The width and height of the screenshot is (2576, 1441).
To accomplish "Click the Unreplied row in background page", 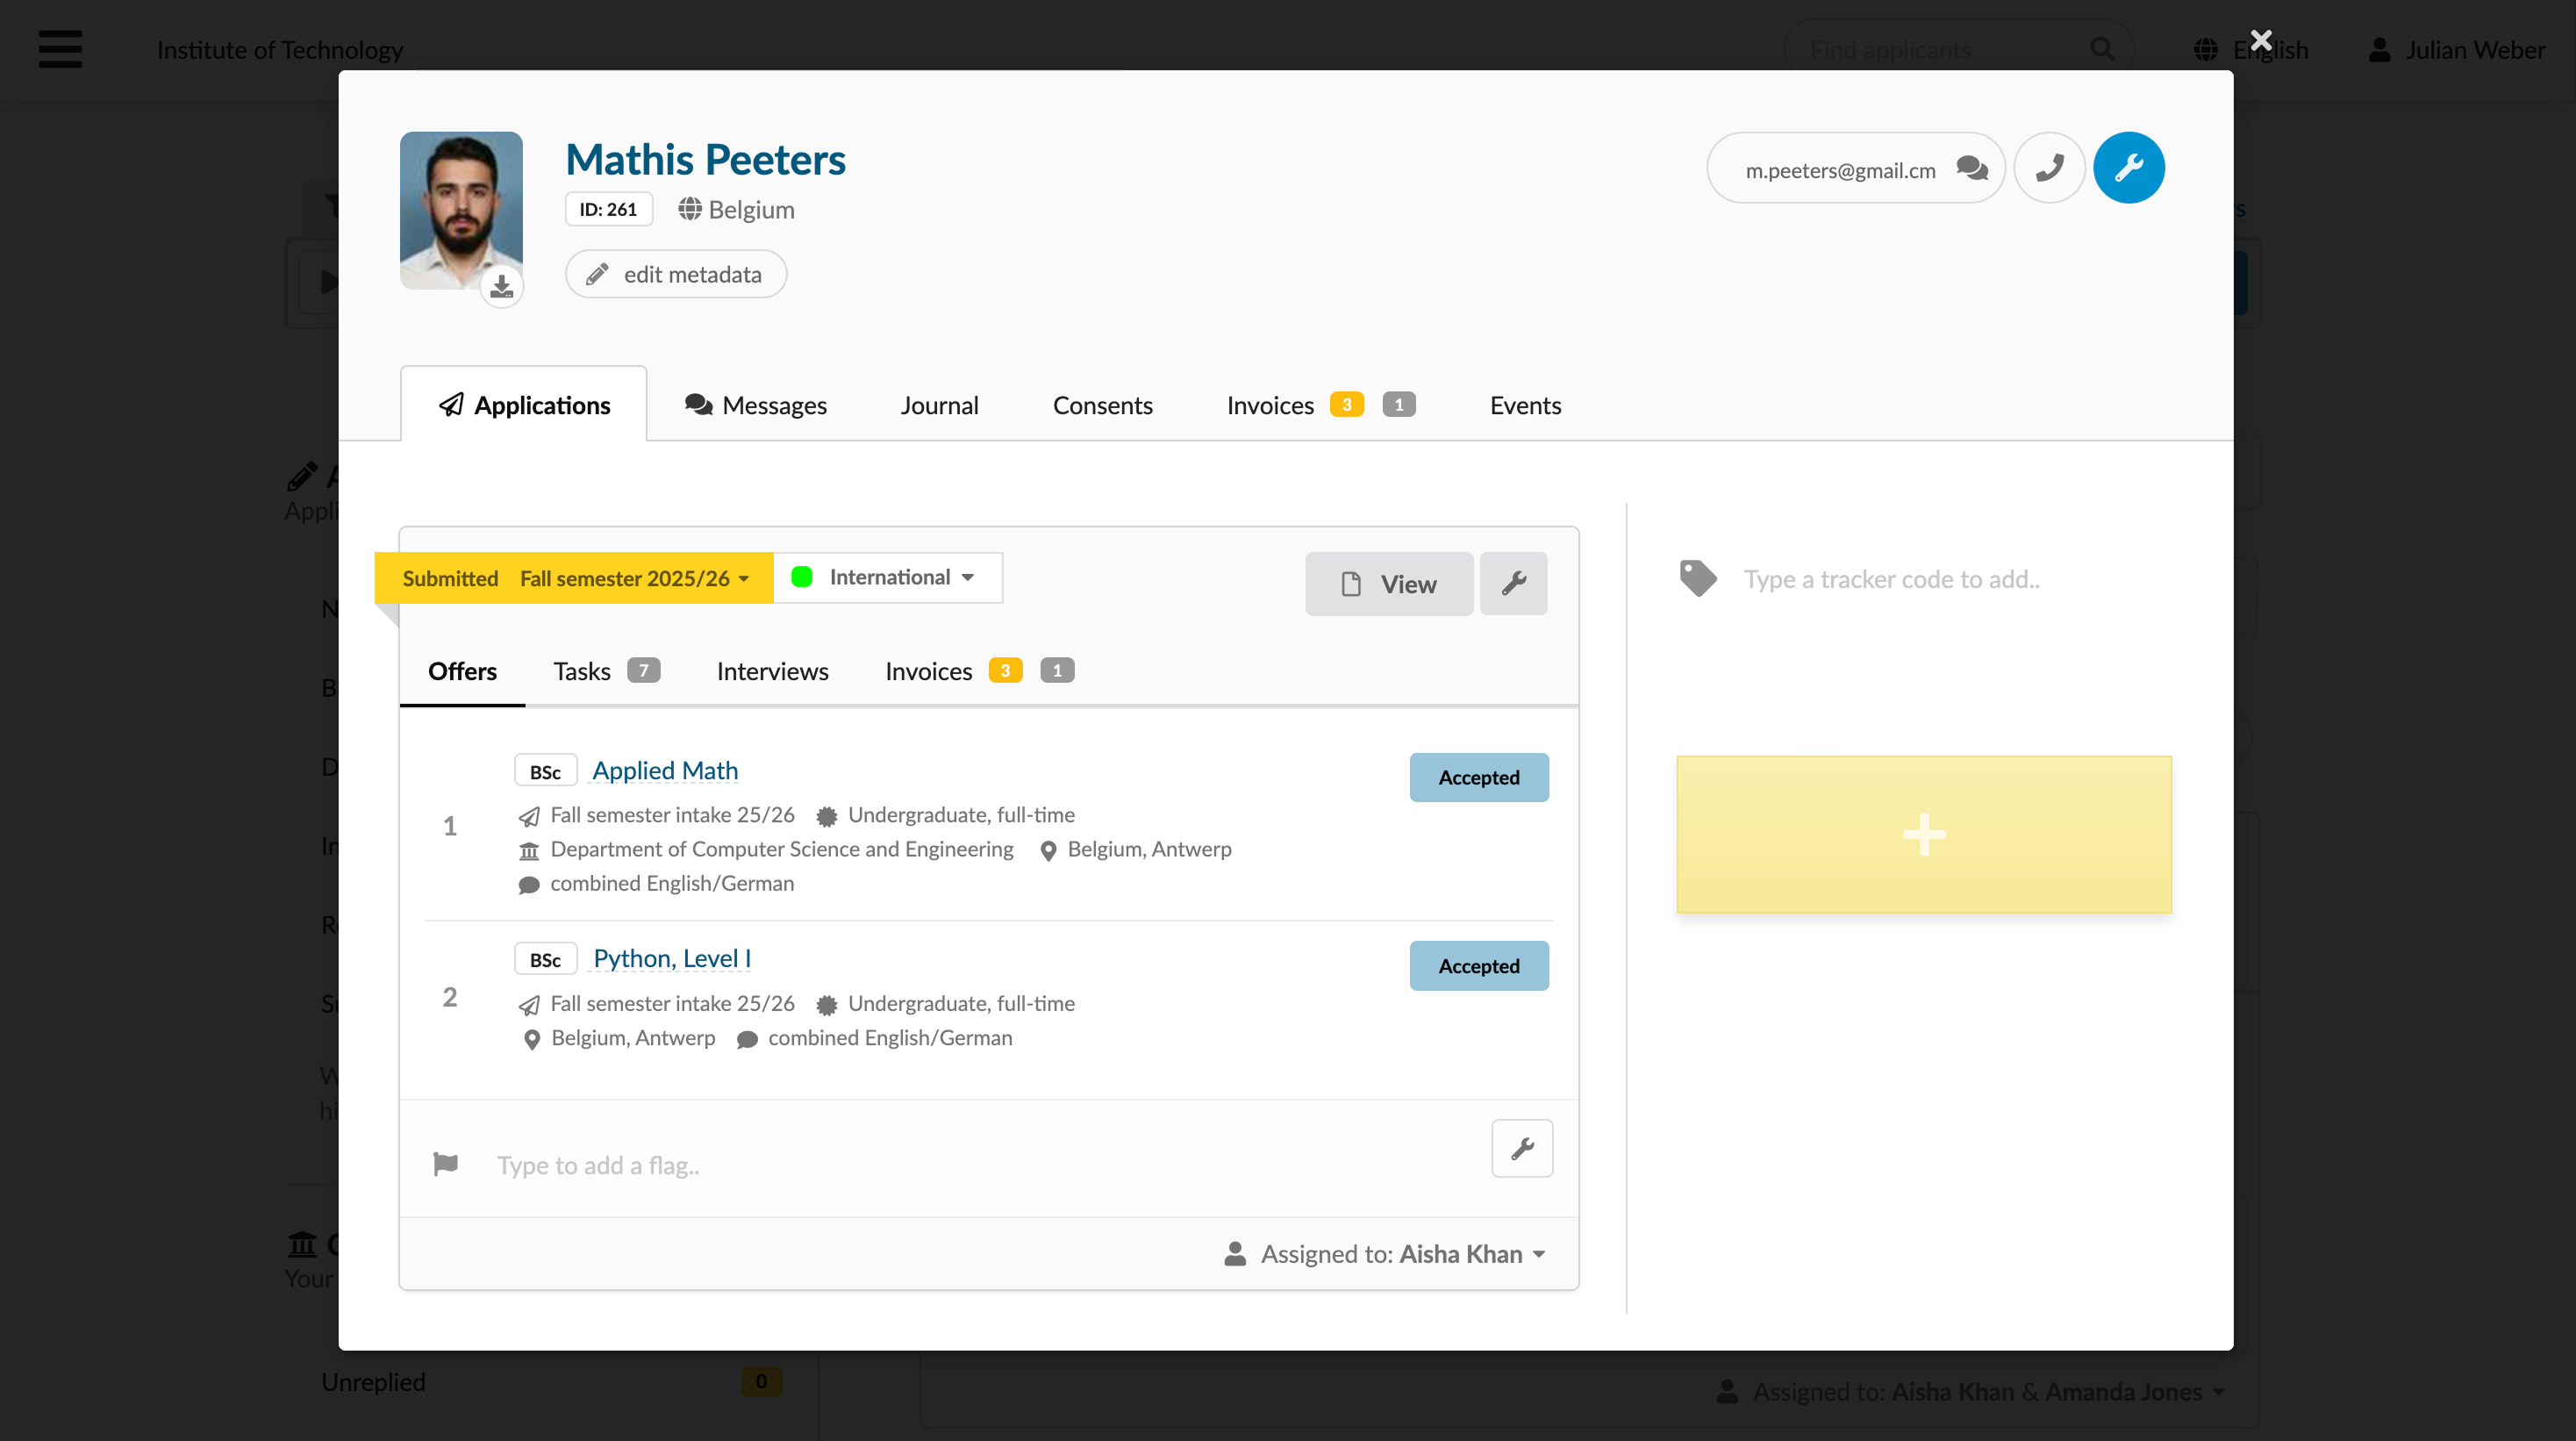I will [551, 1381].
